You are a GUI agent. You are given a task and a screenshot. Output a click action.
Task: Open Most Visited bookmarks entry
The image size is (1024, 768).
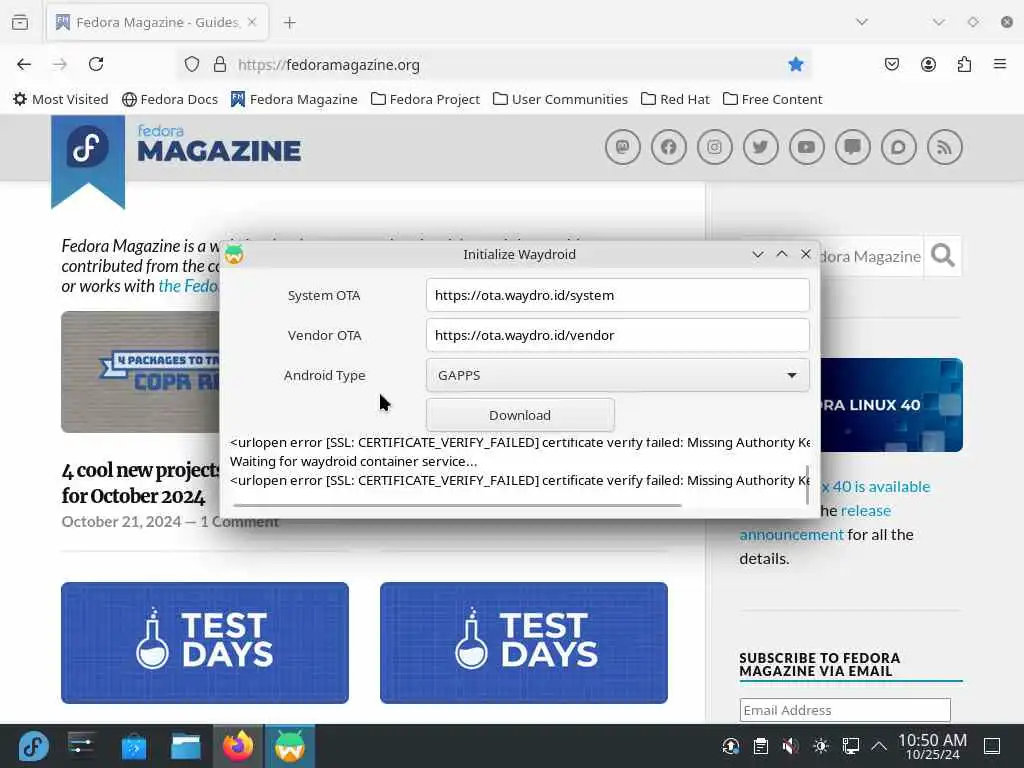tap(61, 99)
